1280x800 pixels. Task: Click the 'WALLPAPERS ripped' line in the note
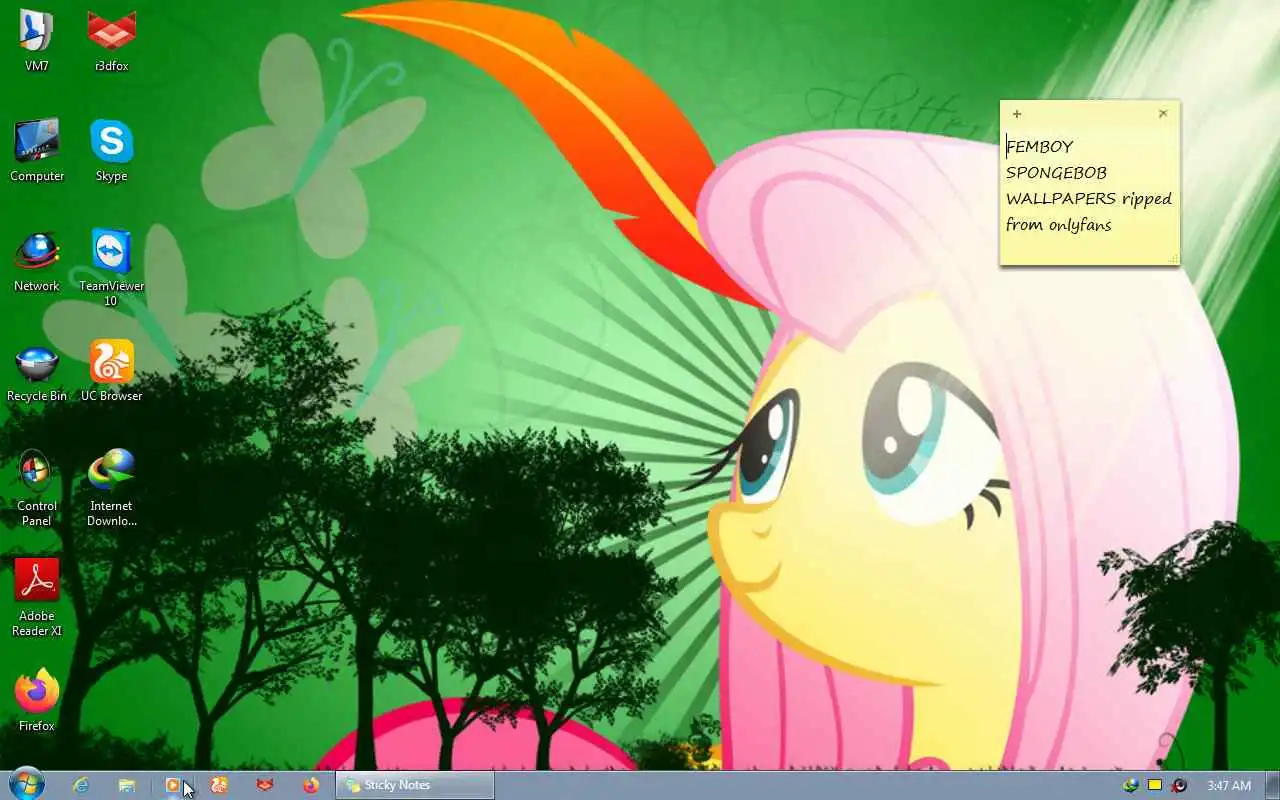tap(1089, 199)
